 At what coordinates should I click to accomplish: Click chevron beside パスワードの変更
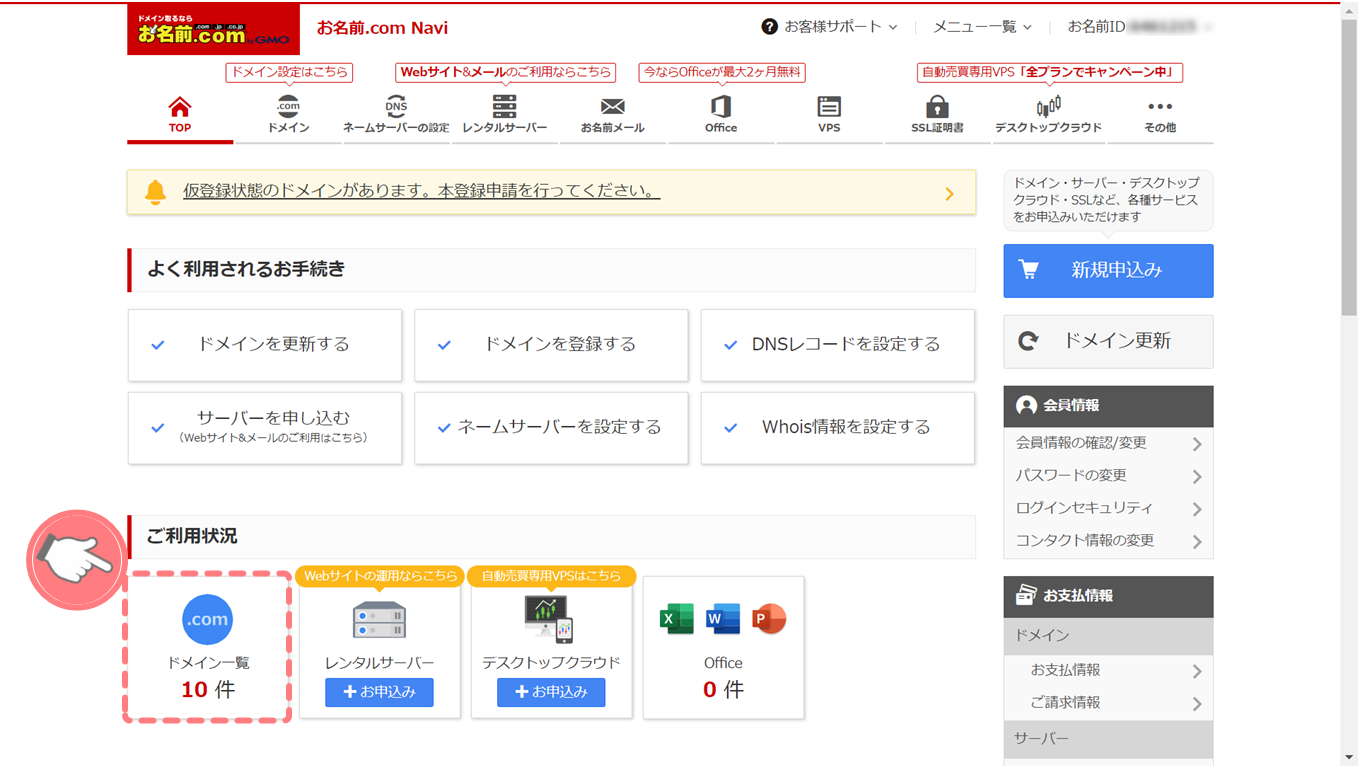pyautogui.click(x=1197, y=477)
